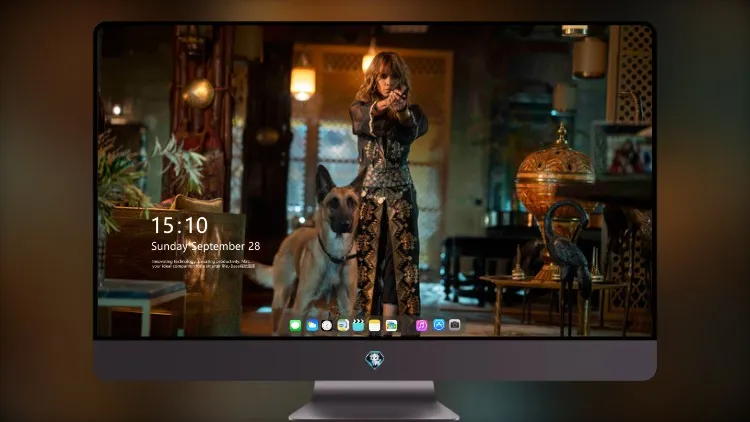
Task: Click the logo badge on the monitor chin
Action: pos(375,359)
